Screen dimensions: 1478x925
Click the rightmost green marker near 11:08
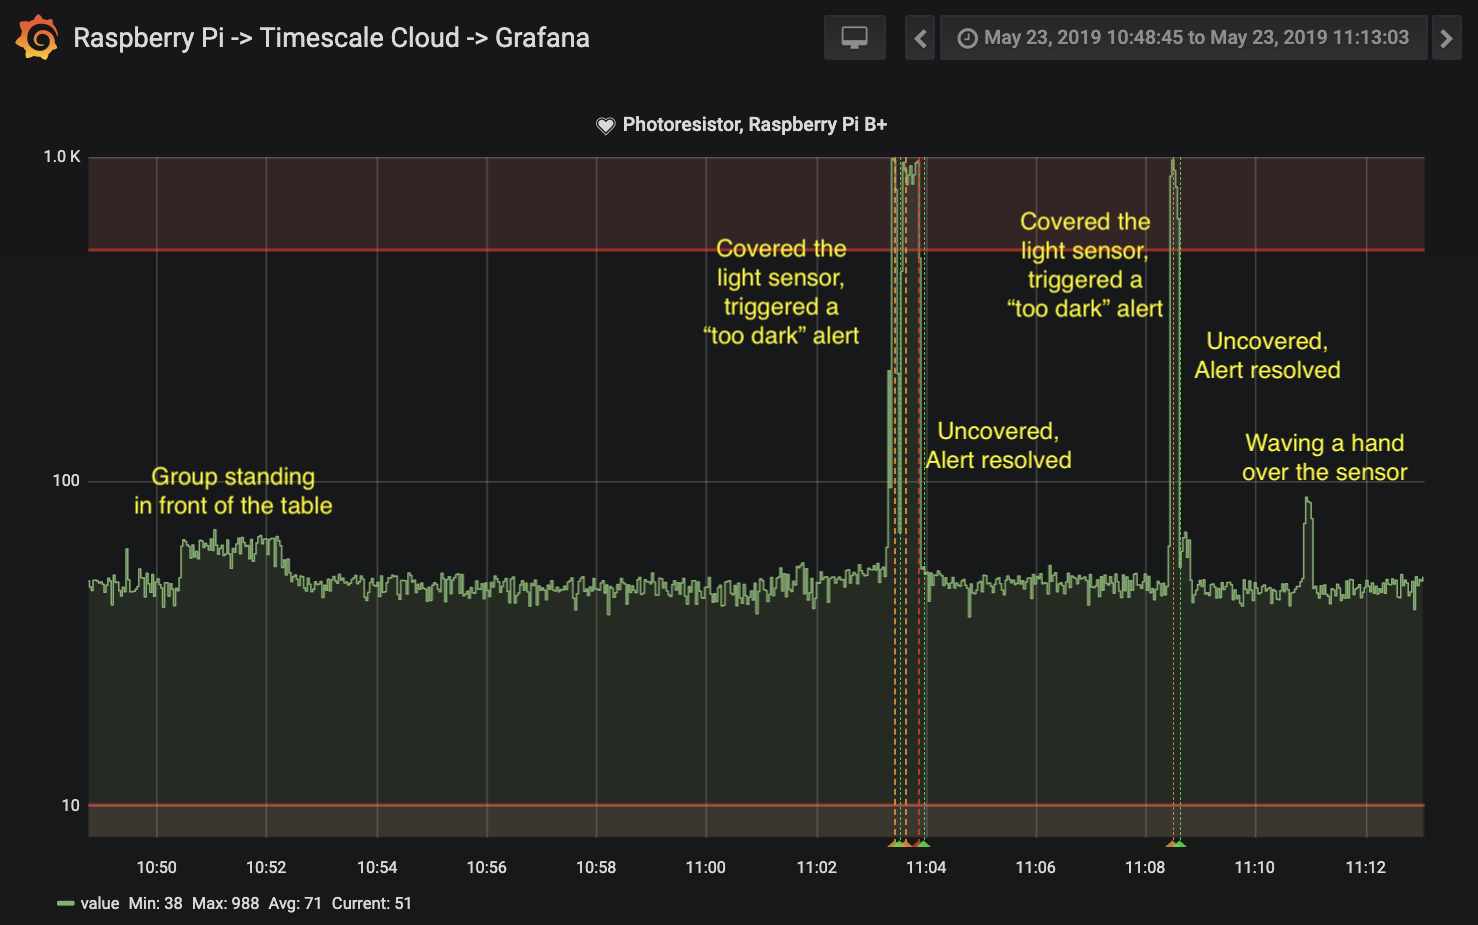pyautogui.click(x=1180, y=844)
